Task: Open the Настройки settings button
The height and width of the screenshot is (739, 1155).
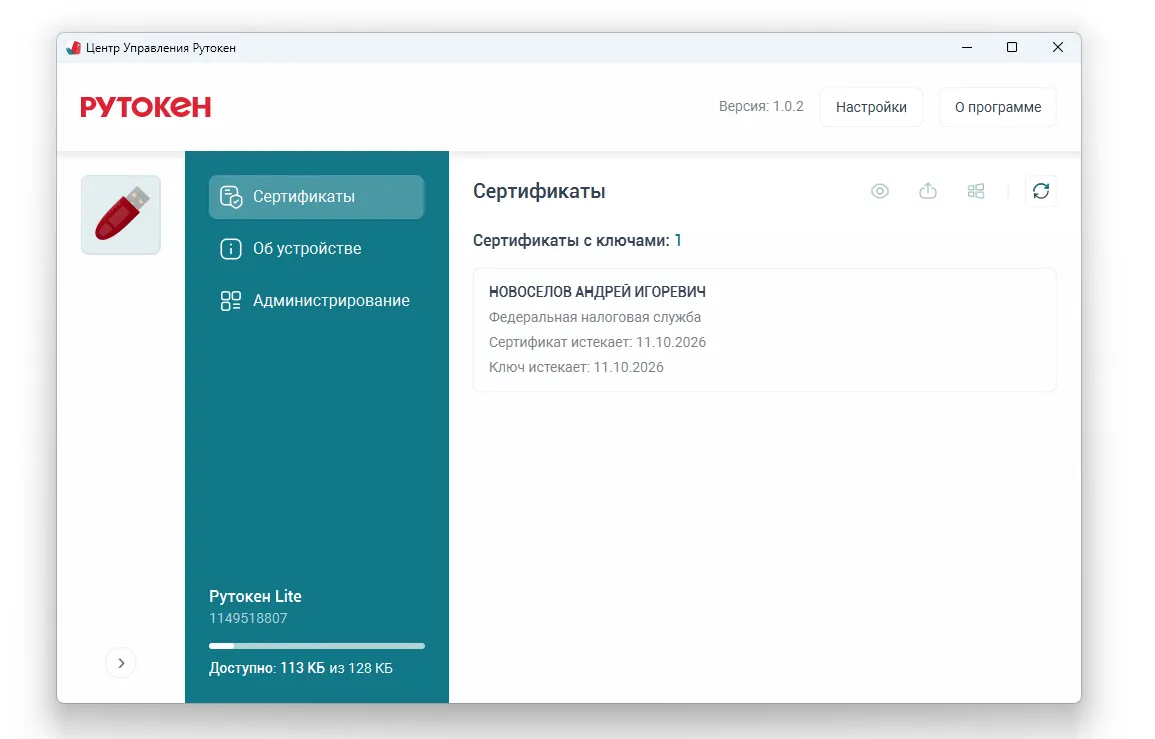Action: (871, 107)
